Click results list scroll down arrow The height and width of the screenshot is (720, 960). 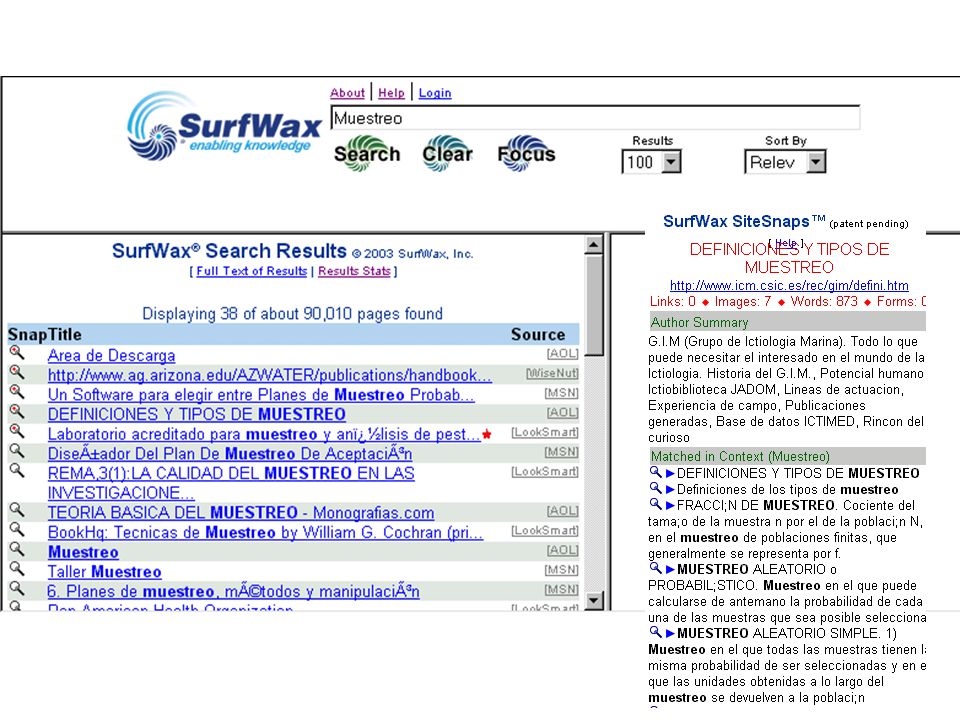593,600
